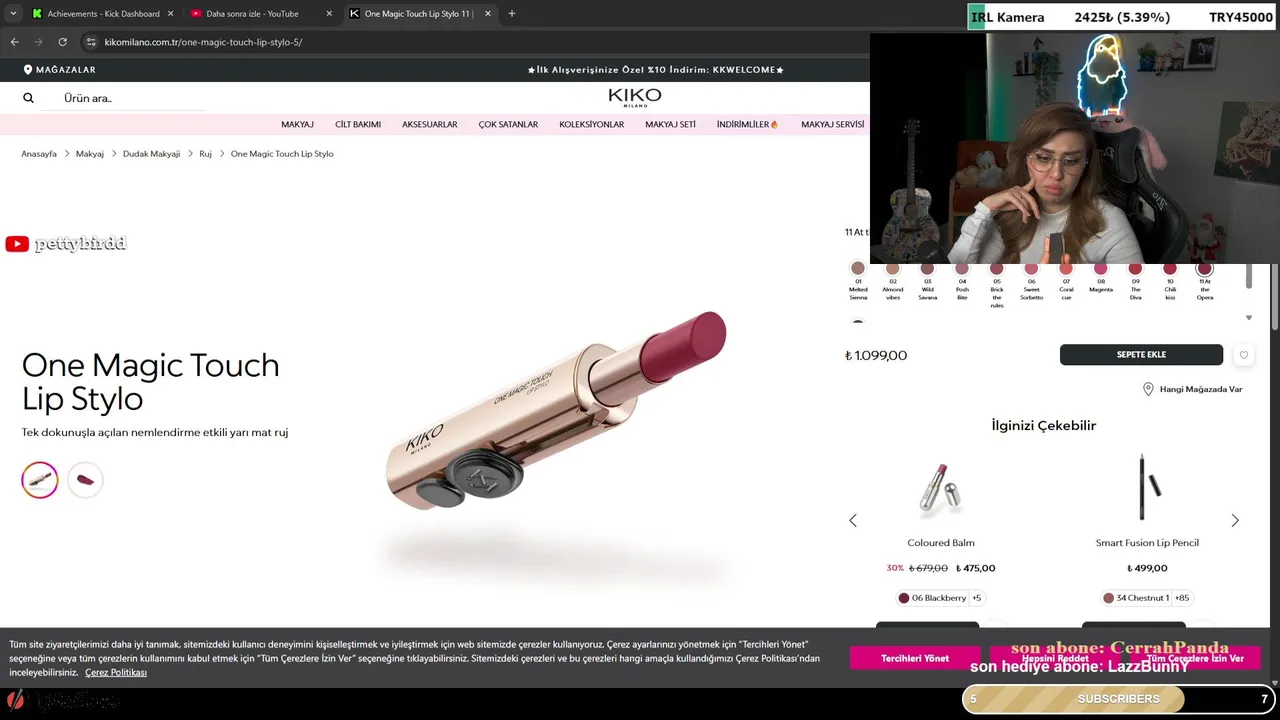Add product to favorites with heart icon
The width and height of the screenshot is (1280, 720).
(1243, 355)
